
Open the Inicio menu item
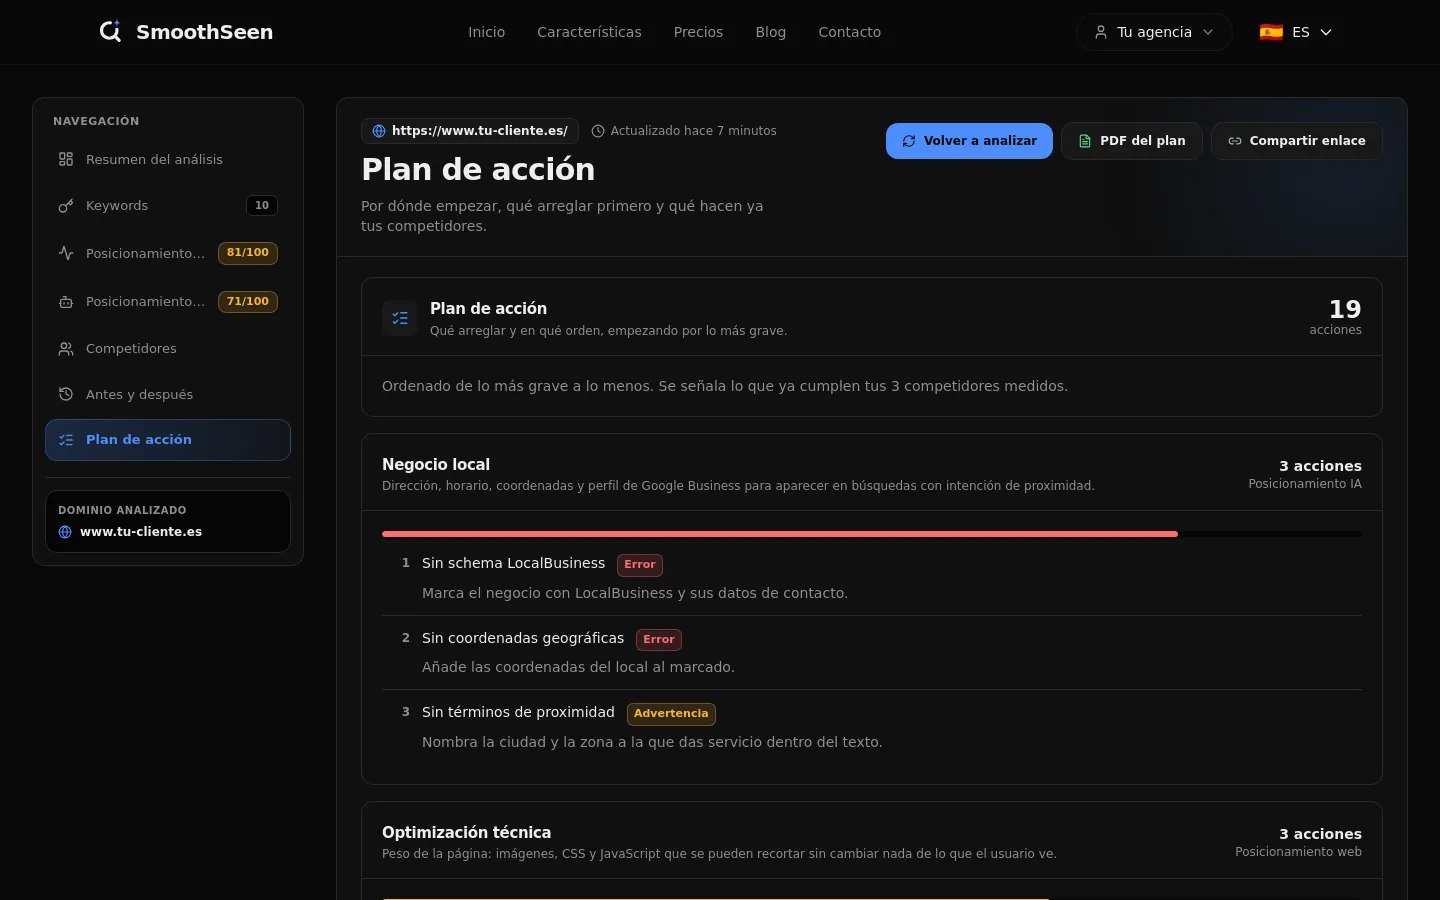click(x=486, y=32)
